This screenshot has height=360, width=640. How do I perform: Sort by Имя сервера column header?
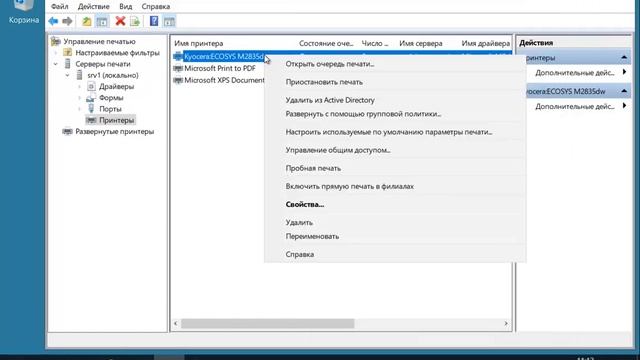(420, 43)
